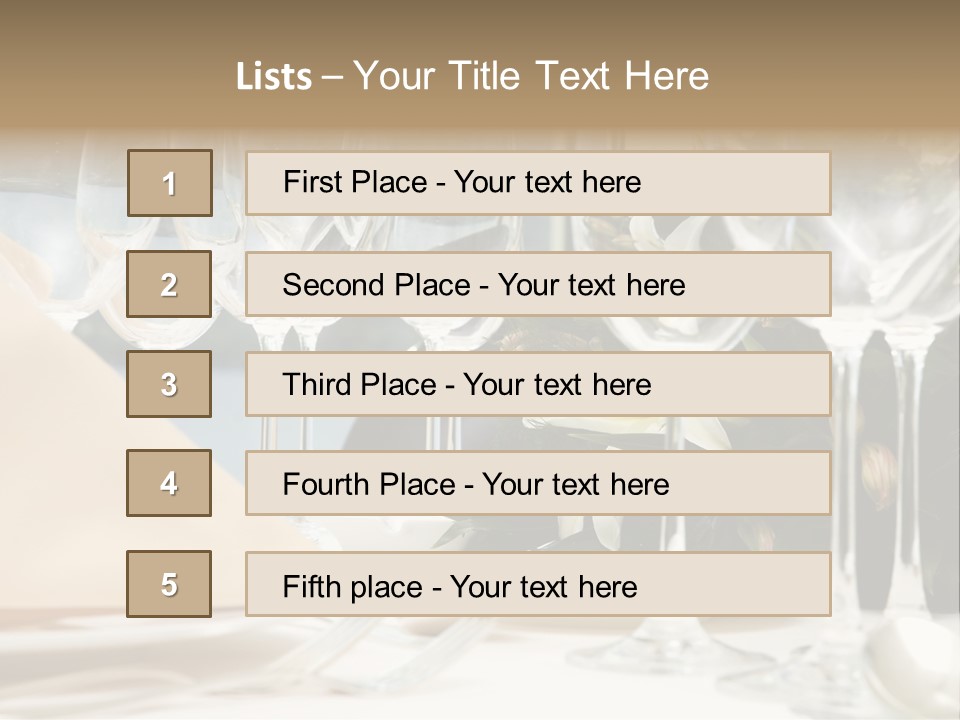The width and height of the screenshot is (960, 720).
Task: Click the number 3 square shape
Action: [x=169, y=384]
